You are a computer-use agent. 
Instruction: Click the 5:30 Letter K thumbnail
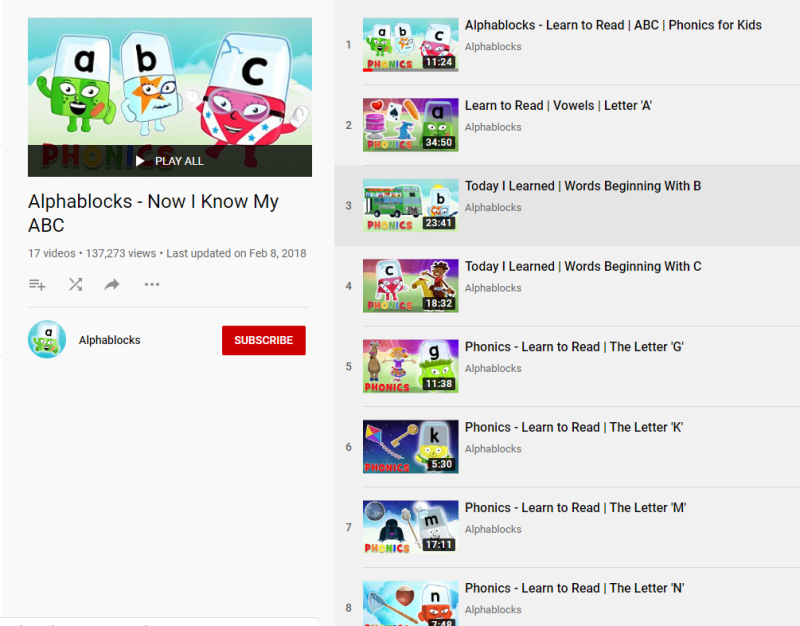[x=411, y=447]
